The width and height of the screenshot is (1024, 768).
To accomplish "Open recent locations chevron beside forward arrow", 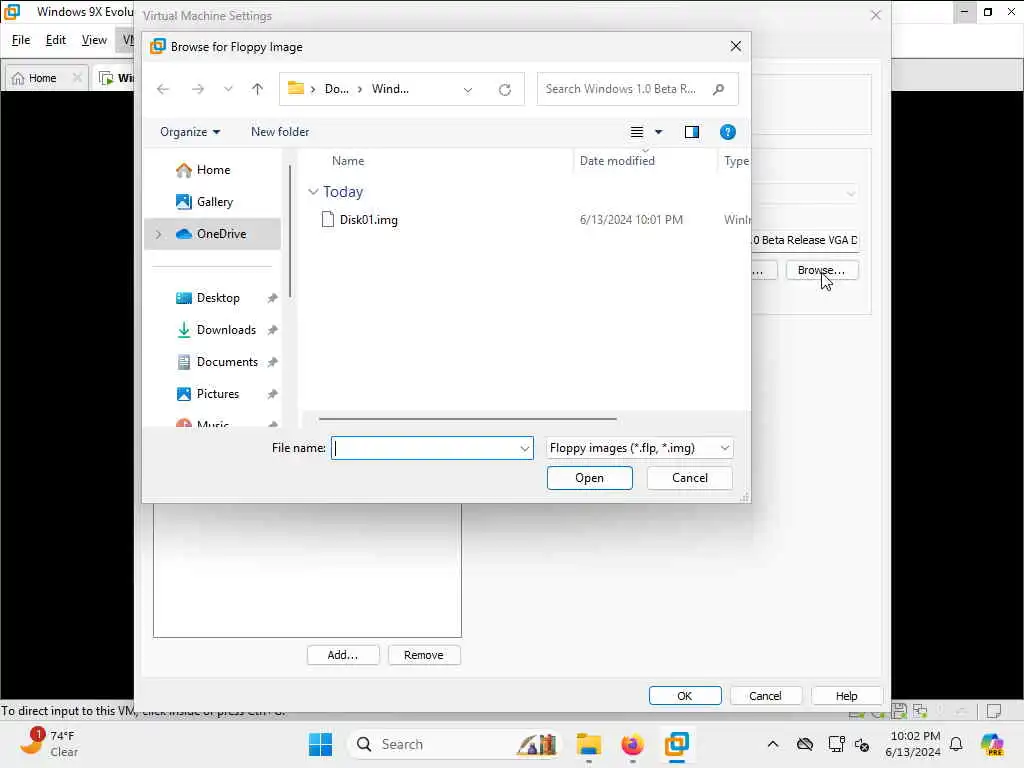I will tap(228, 89).
